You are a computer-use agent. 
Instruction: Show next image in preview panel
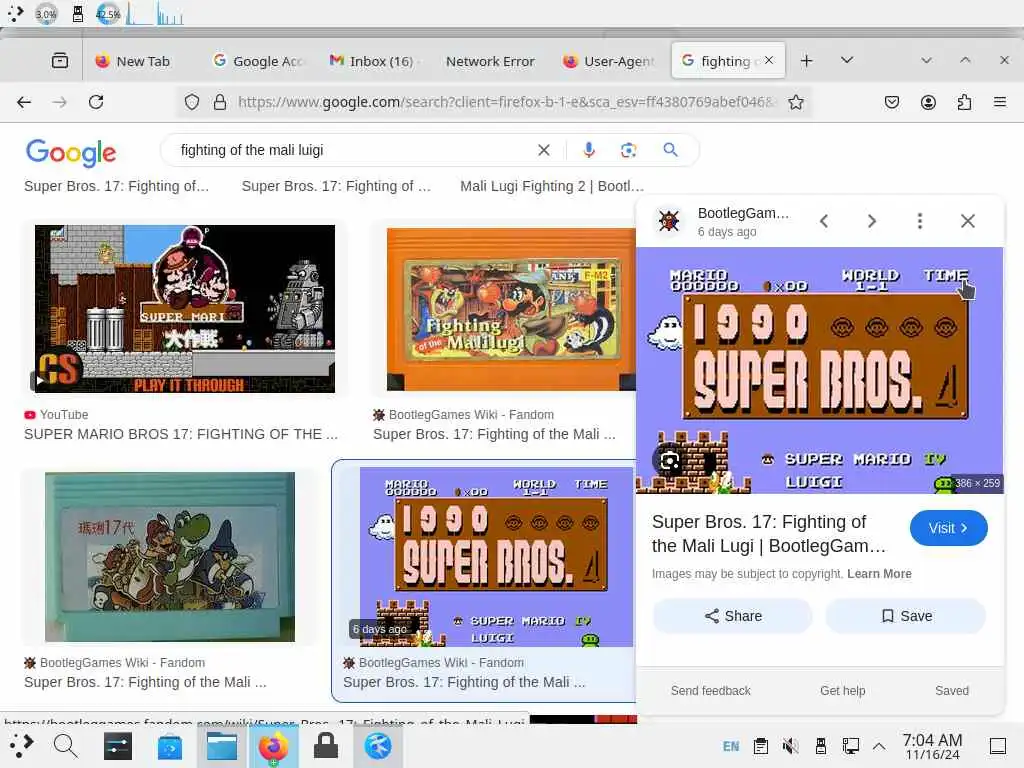(x=872, y=221)
